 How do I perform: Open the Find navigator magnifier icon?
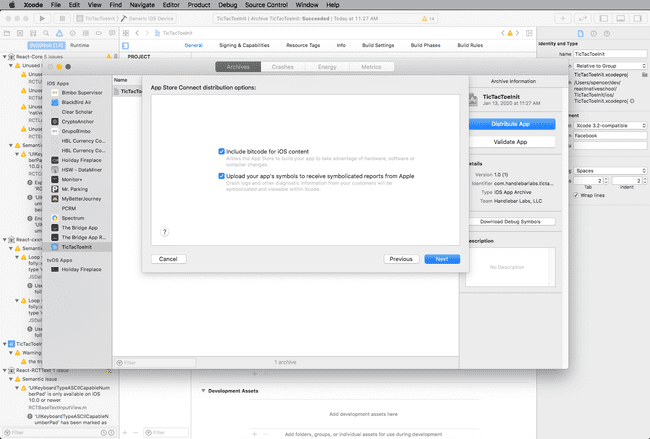46,33
